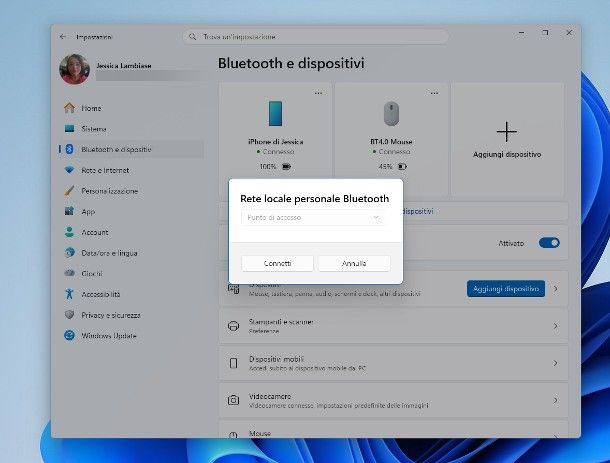Open Home in settings sidebar
This screenshot has width=610, height=463.
[x=131, y=108]
